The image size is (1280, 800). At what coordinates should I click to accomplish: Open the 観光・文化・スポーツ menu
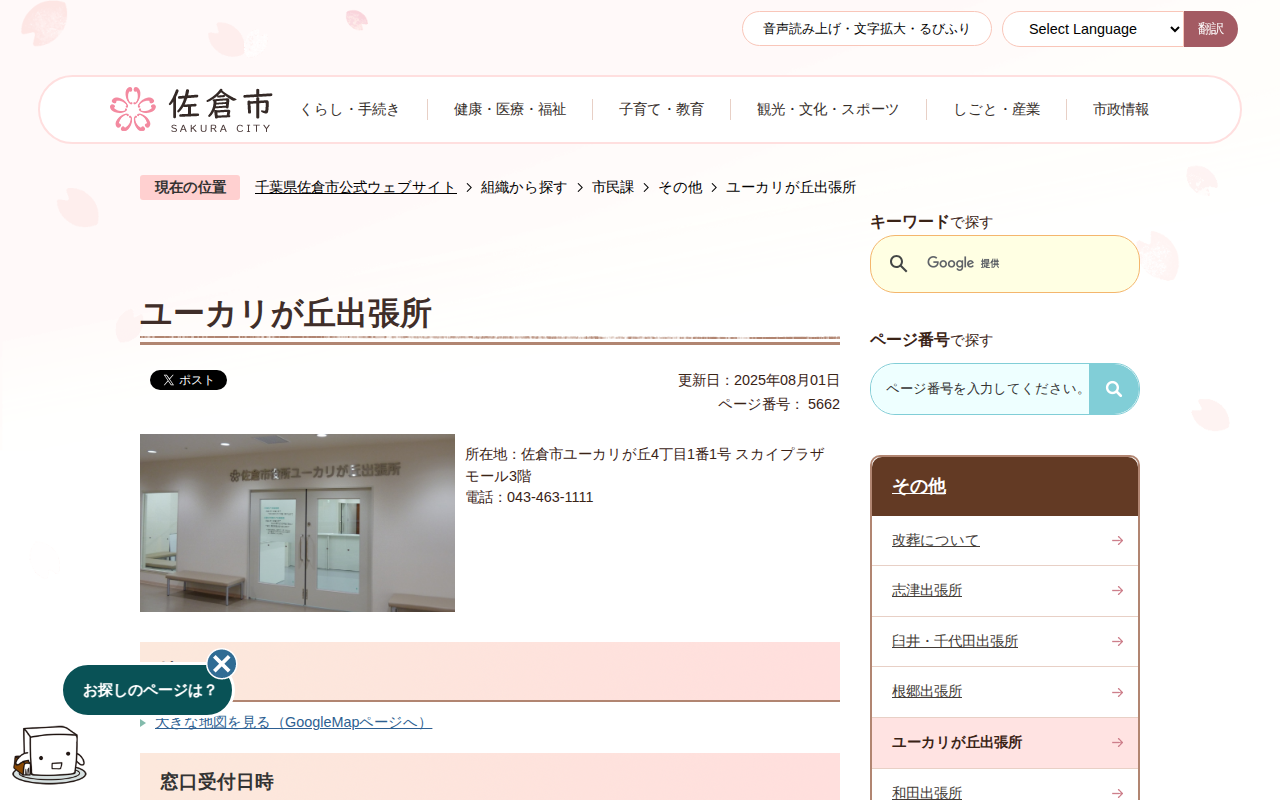[828, 109]
